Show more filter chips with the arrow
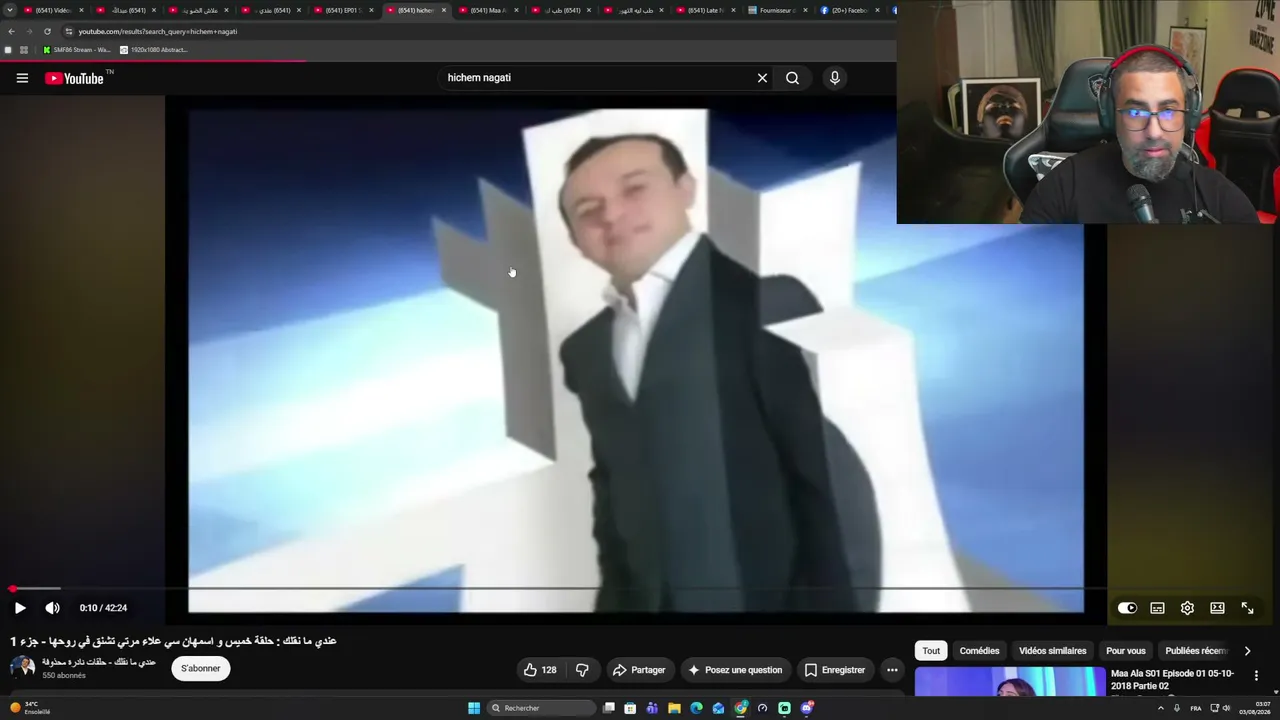The height and width of the screenshot is (720, 1280). pos(1247,651)
